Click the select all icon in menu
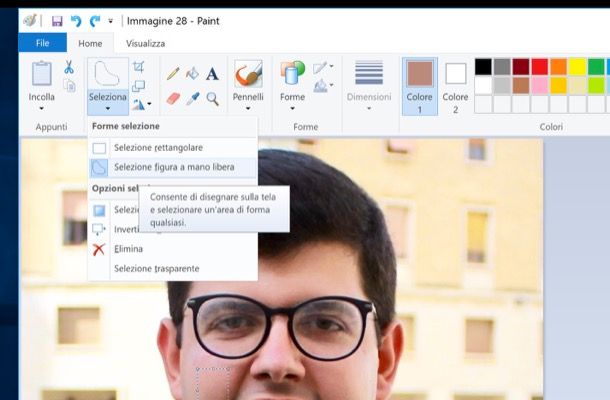This screenshot has width=610, height=400. tap(99, 211)
